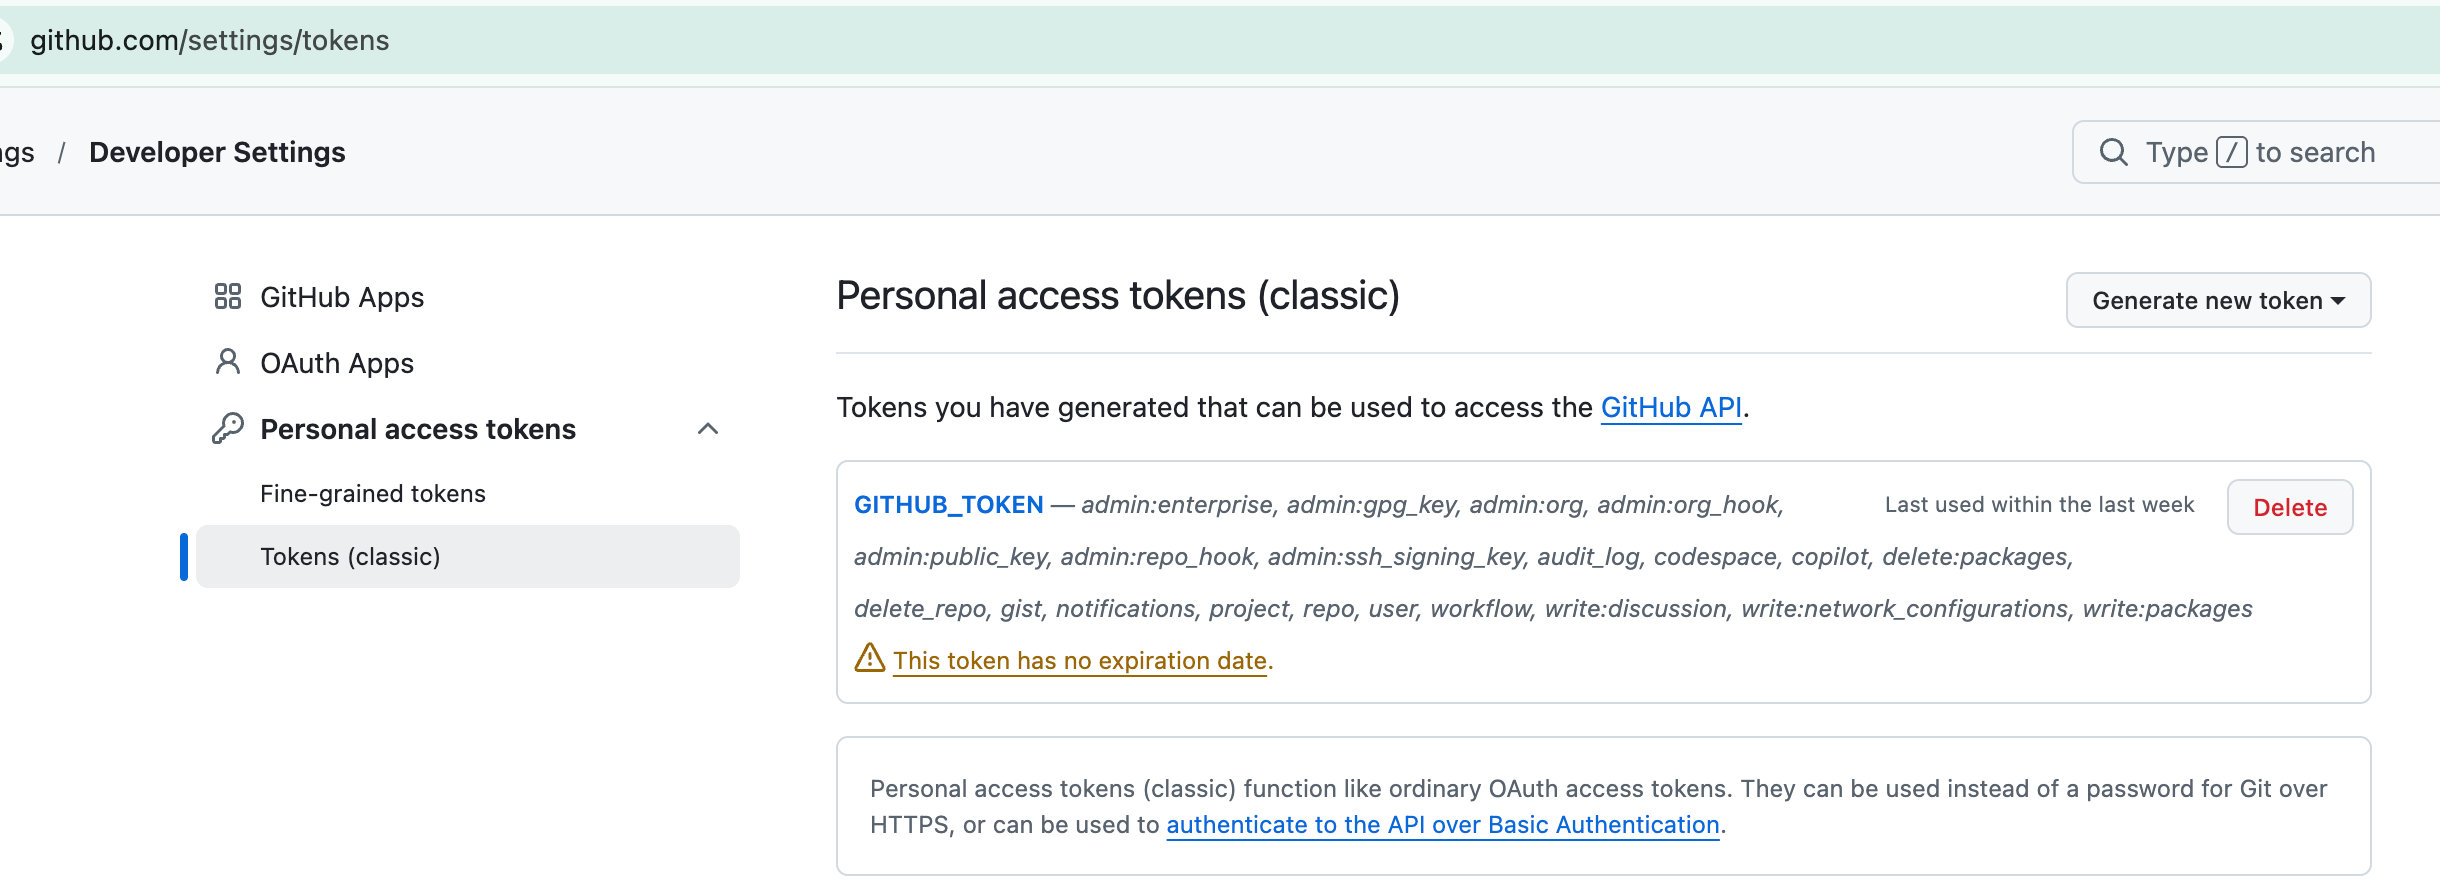Open the Generate new token dropdown

click(x=2218, y=300)
